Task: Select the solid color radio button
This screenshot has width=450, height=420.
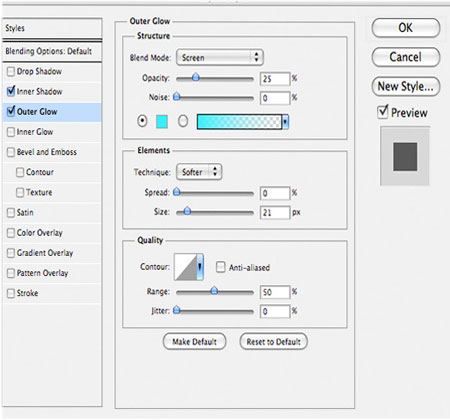Action: (x=142, y=121)
